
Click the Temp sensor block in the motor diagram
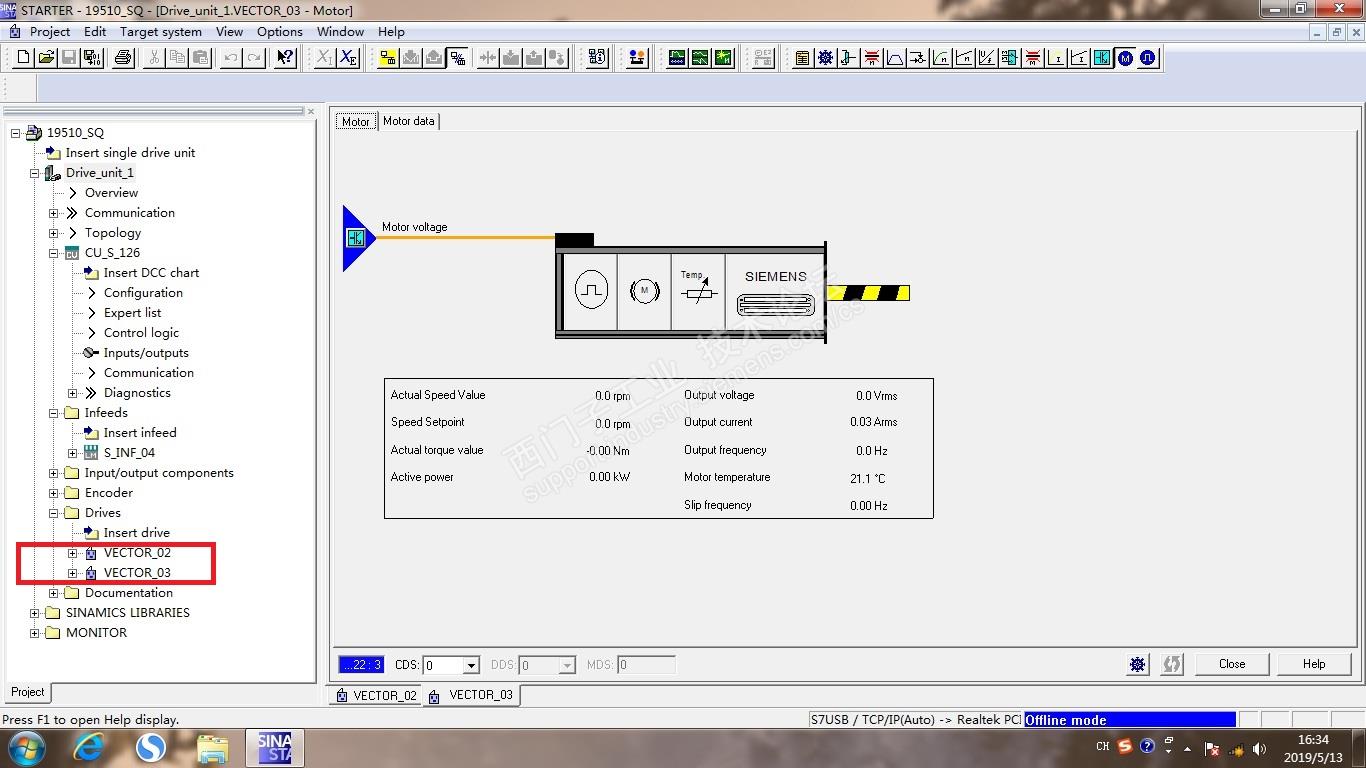click(x=698, y=291)
